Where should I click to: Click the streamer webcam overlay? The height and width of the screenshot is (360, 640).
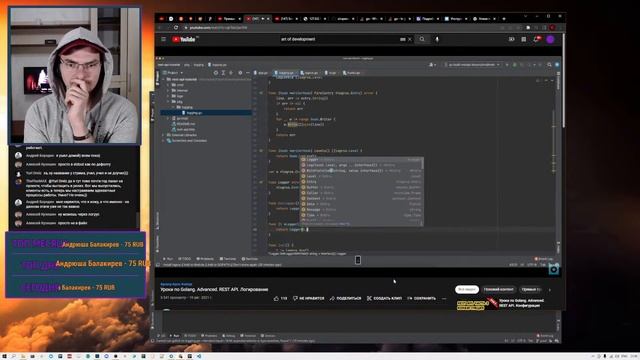click(x=75, y=75)
